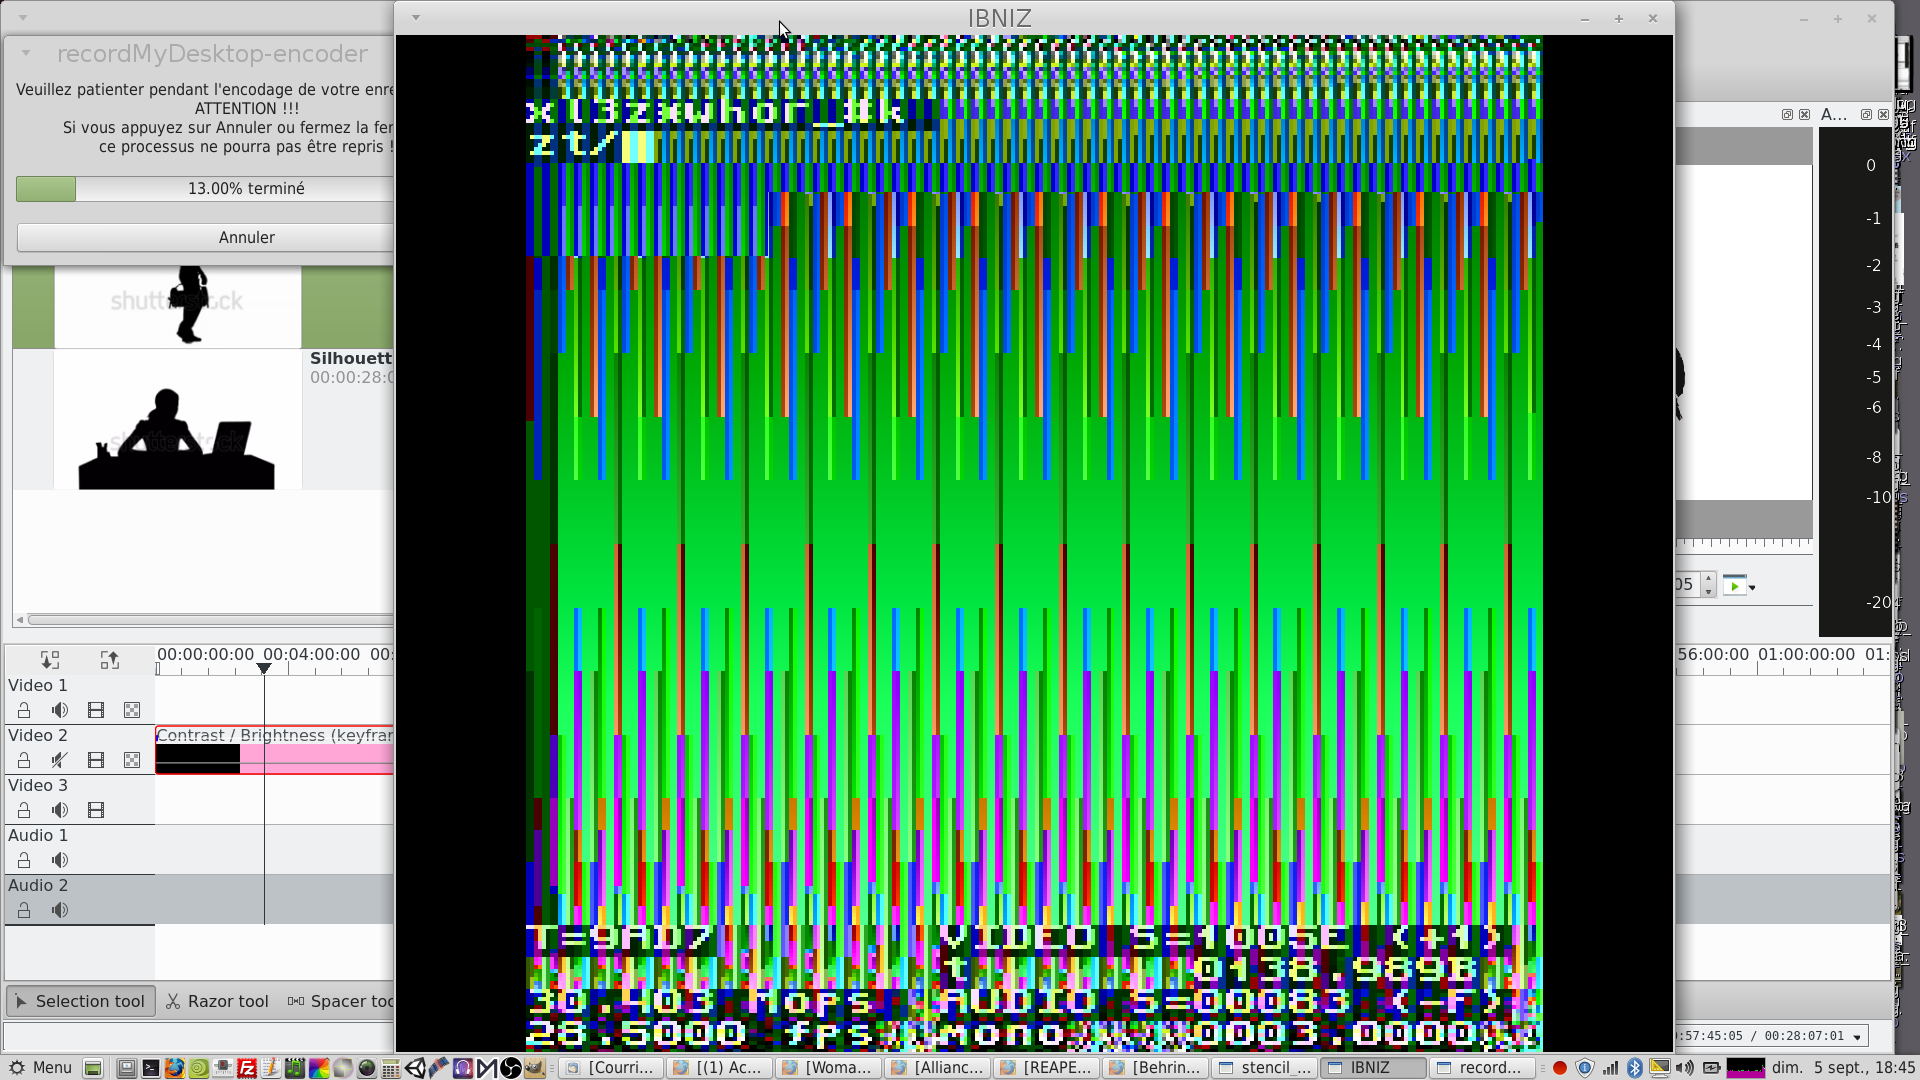
Task: Select the Razor tool
Action: [x=217, y=1001]
